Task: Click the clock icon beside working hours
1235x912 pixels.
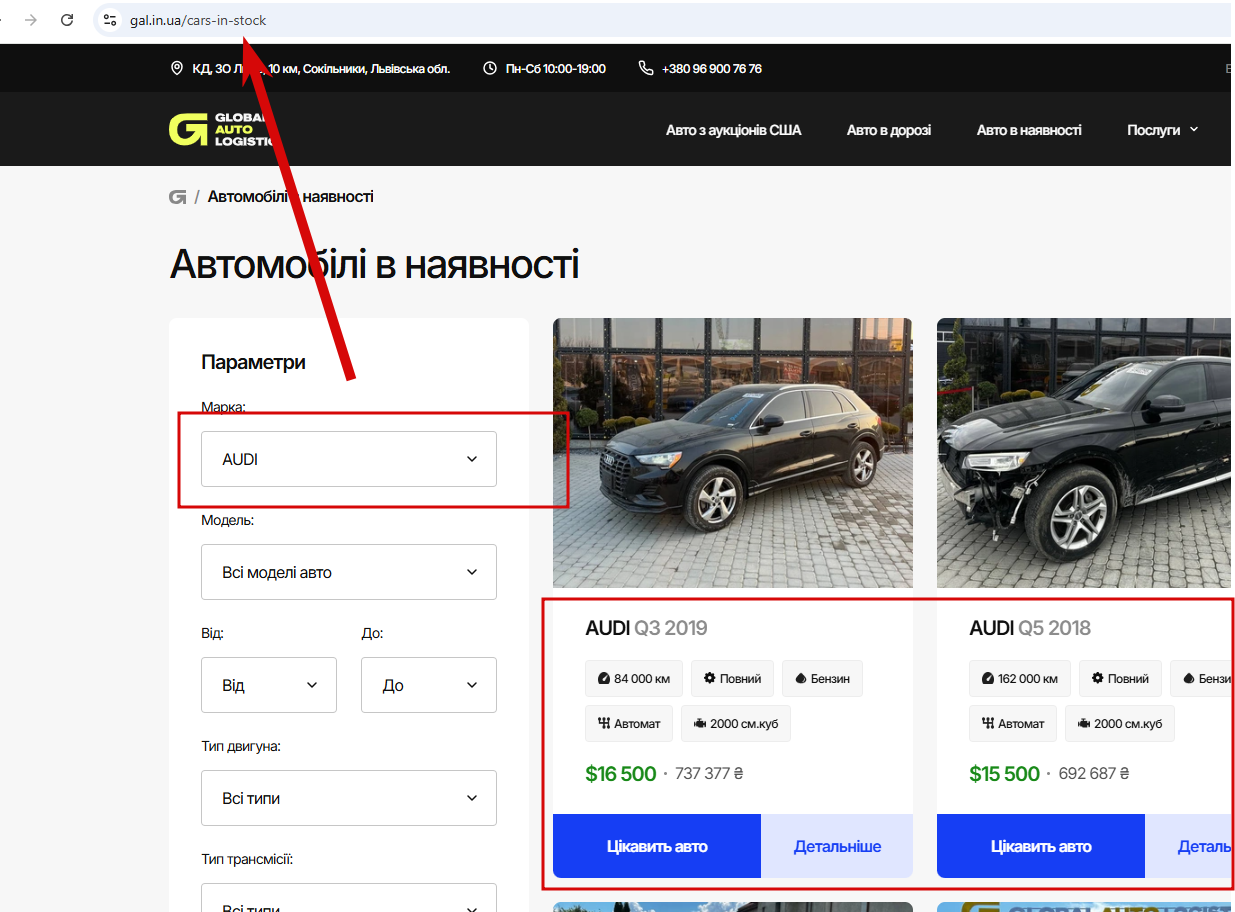Action: pos(490,69)
